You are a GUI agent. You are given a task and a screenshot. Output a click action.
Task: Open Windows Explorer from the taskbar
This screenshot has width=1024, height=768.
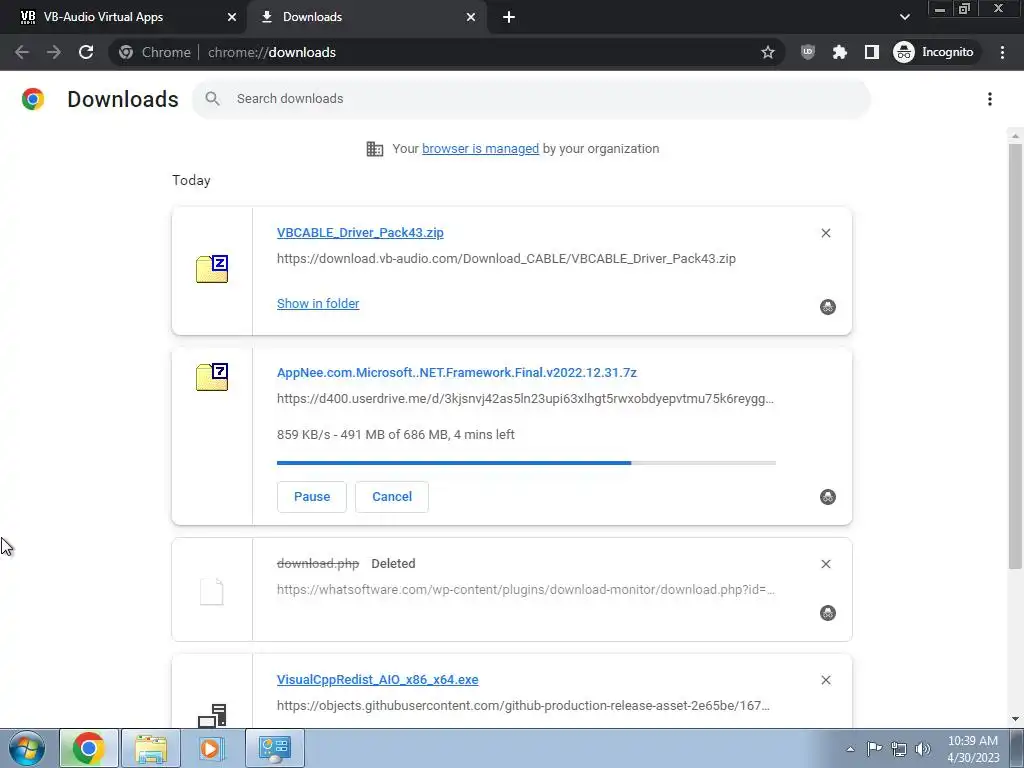pos(151,748)
